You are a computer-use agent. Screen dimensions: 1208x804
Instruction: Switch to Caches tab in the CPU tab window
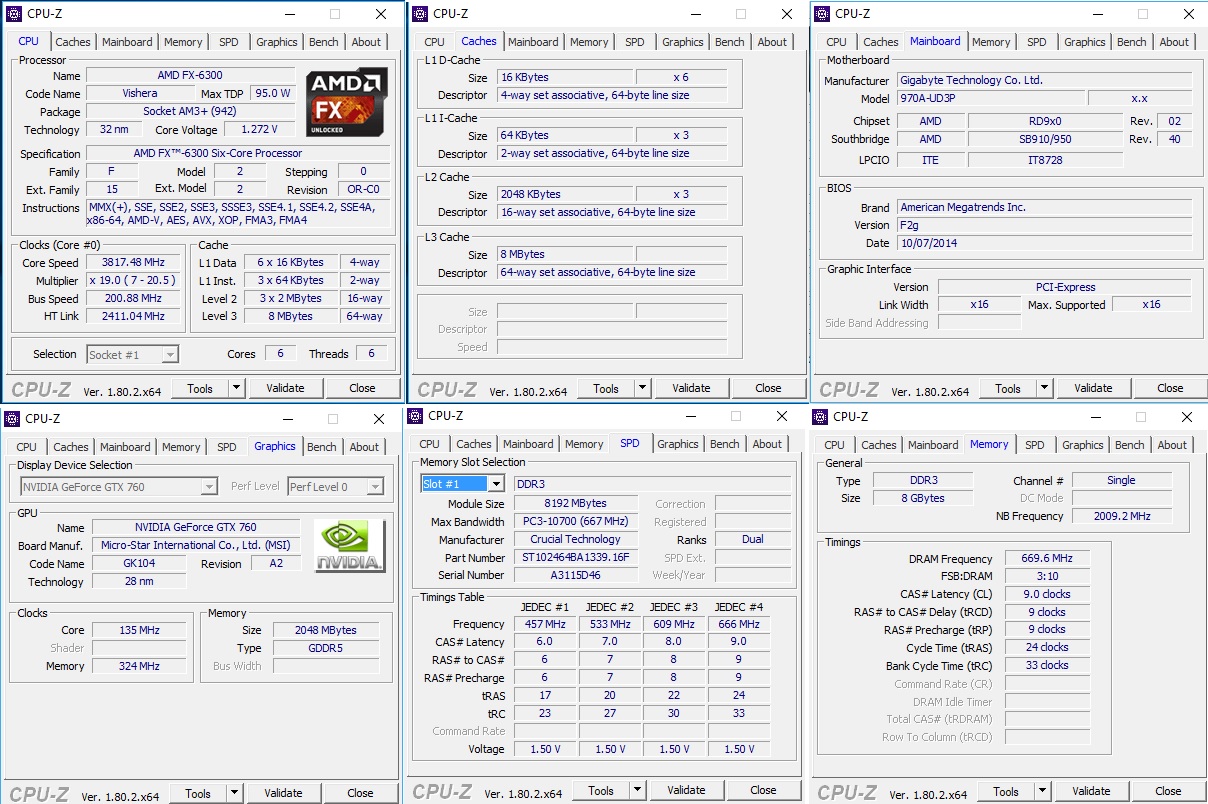pyautogui.click(x=73, y=42)
